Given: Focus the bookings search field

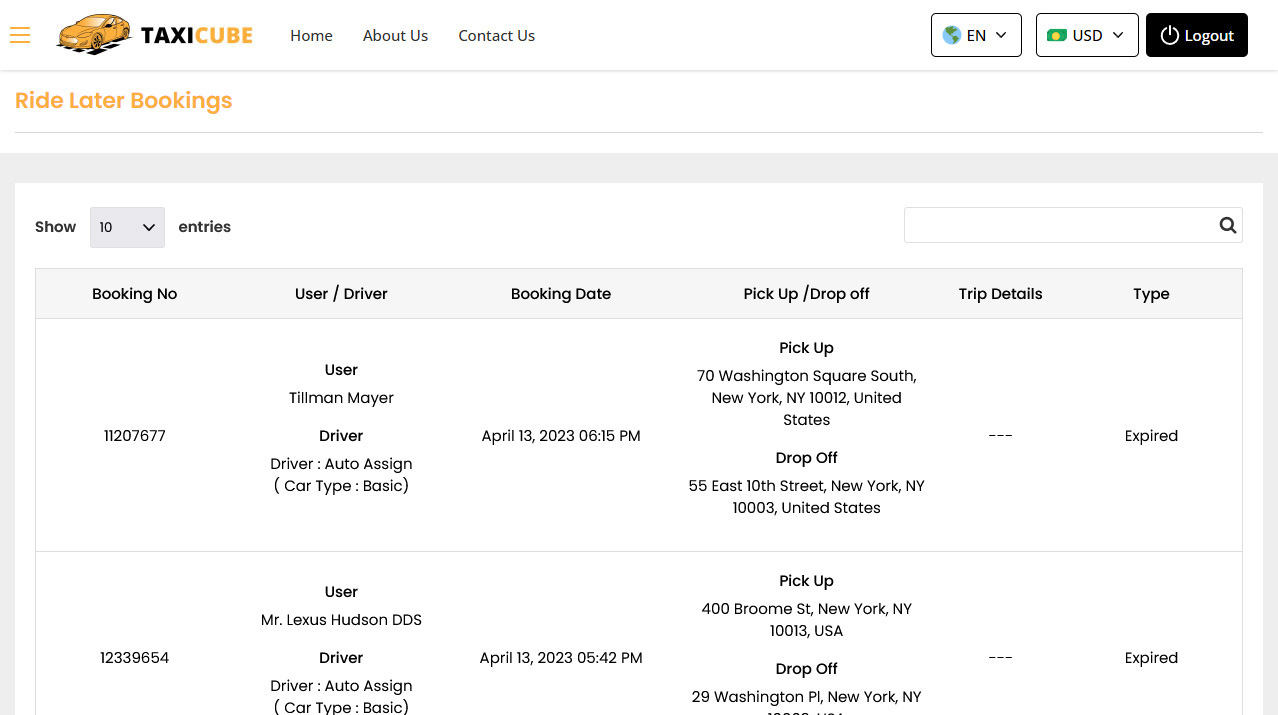Looking at the screenshot, I should (x=1060, y=226).
